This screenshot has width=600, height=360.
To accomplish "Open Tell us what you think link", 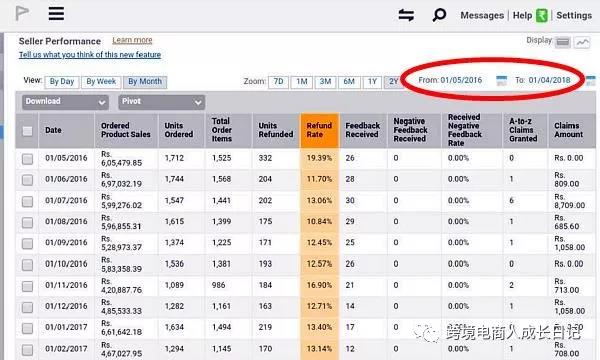I will [90, 55].
